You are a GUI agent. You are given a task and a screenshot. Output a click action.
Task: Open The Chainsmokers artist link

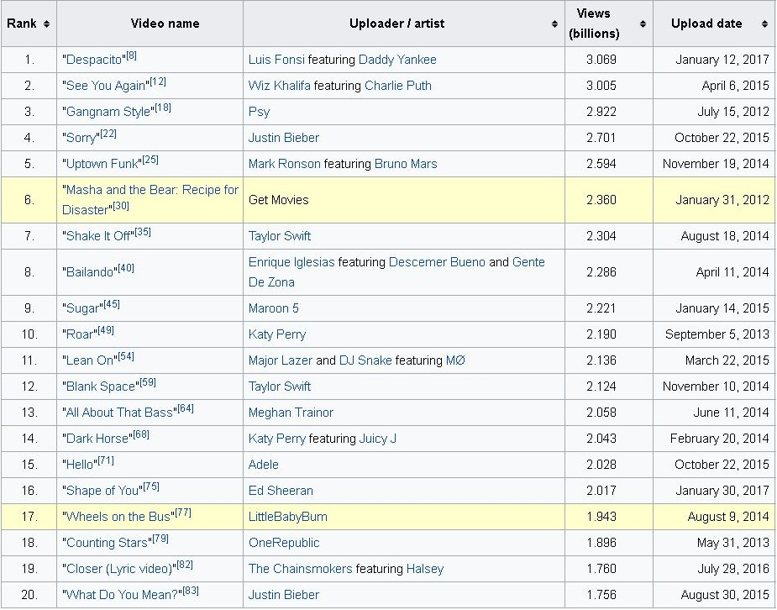coord(300,569)
